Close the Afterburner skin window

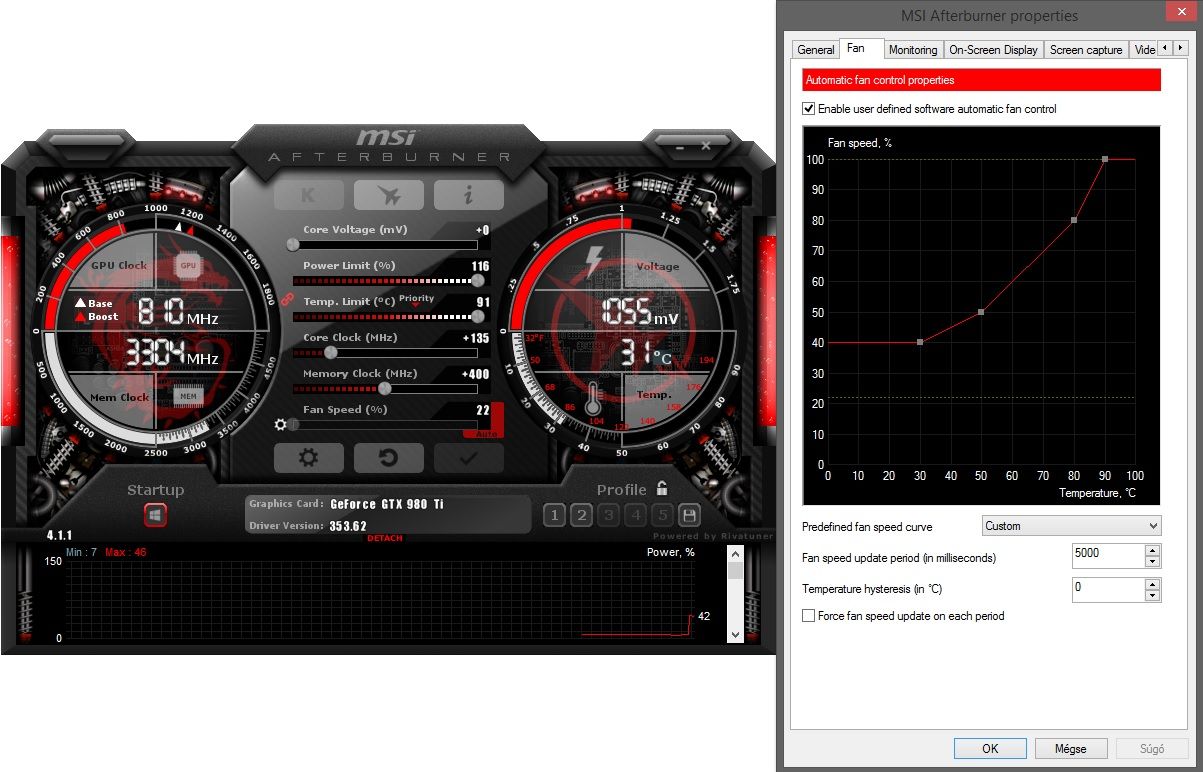tap(706, 147)
